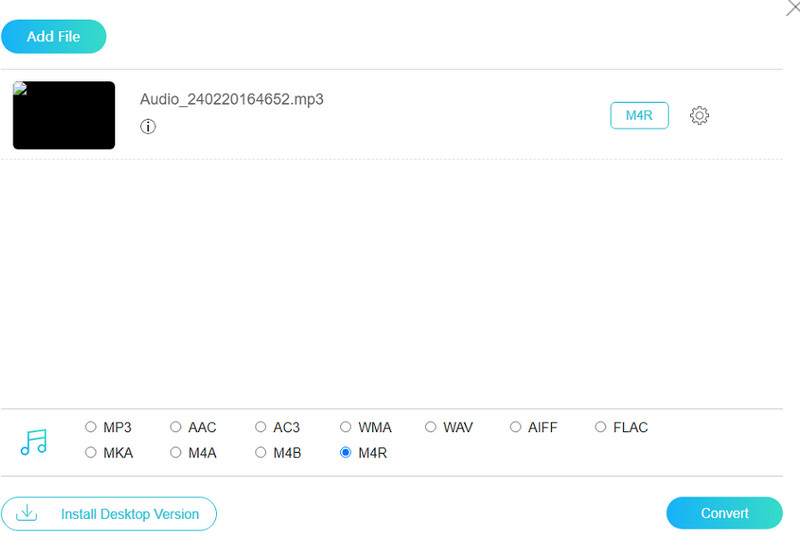The image size is (800, 543).
Task: Select FLAC as output format
Action: pos(601,427)
